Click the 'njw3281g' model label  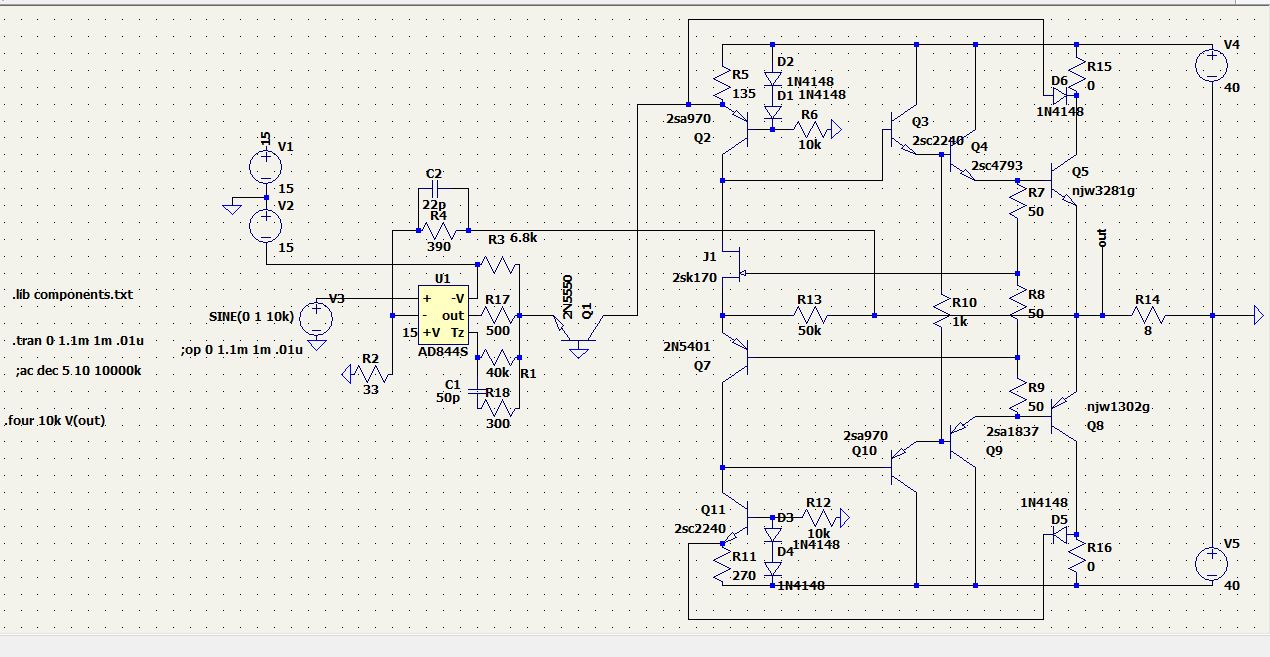point(1104,190)
